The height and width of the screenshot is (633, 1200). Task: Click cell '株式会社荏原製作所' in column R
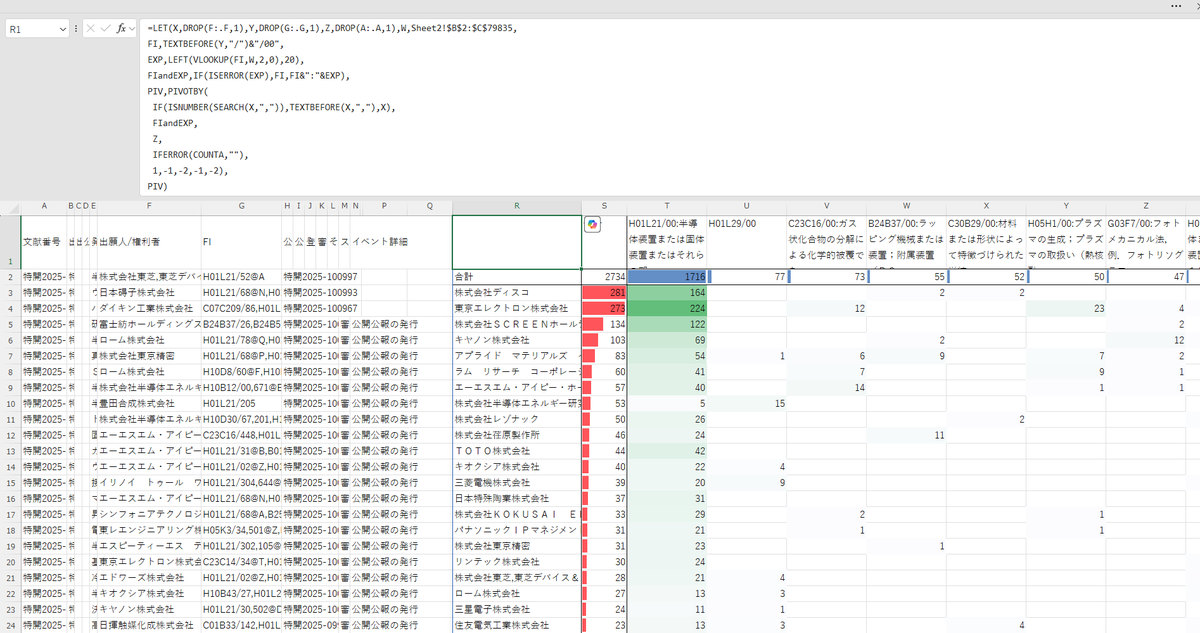(517, 434)
